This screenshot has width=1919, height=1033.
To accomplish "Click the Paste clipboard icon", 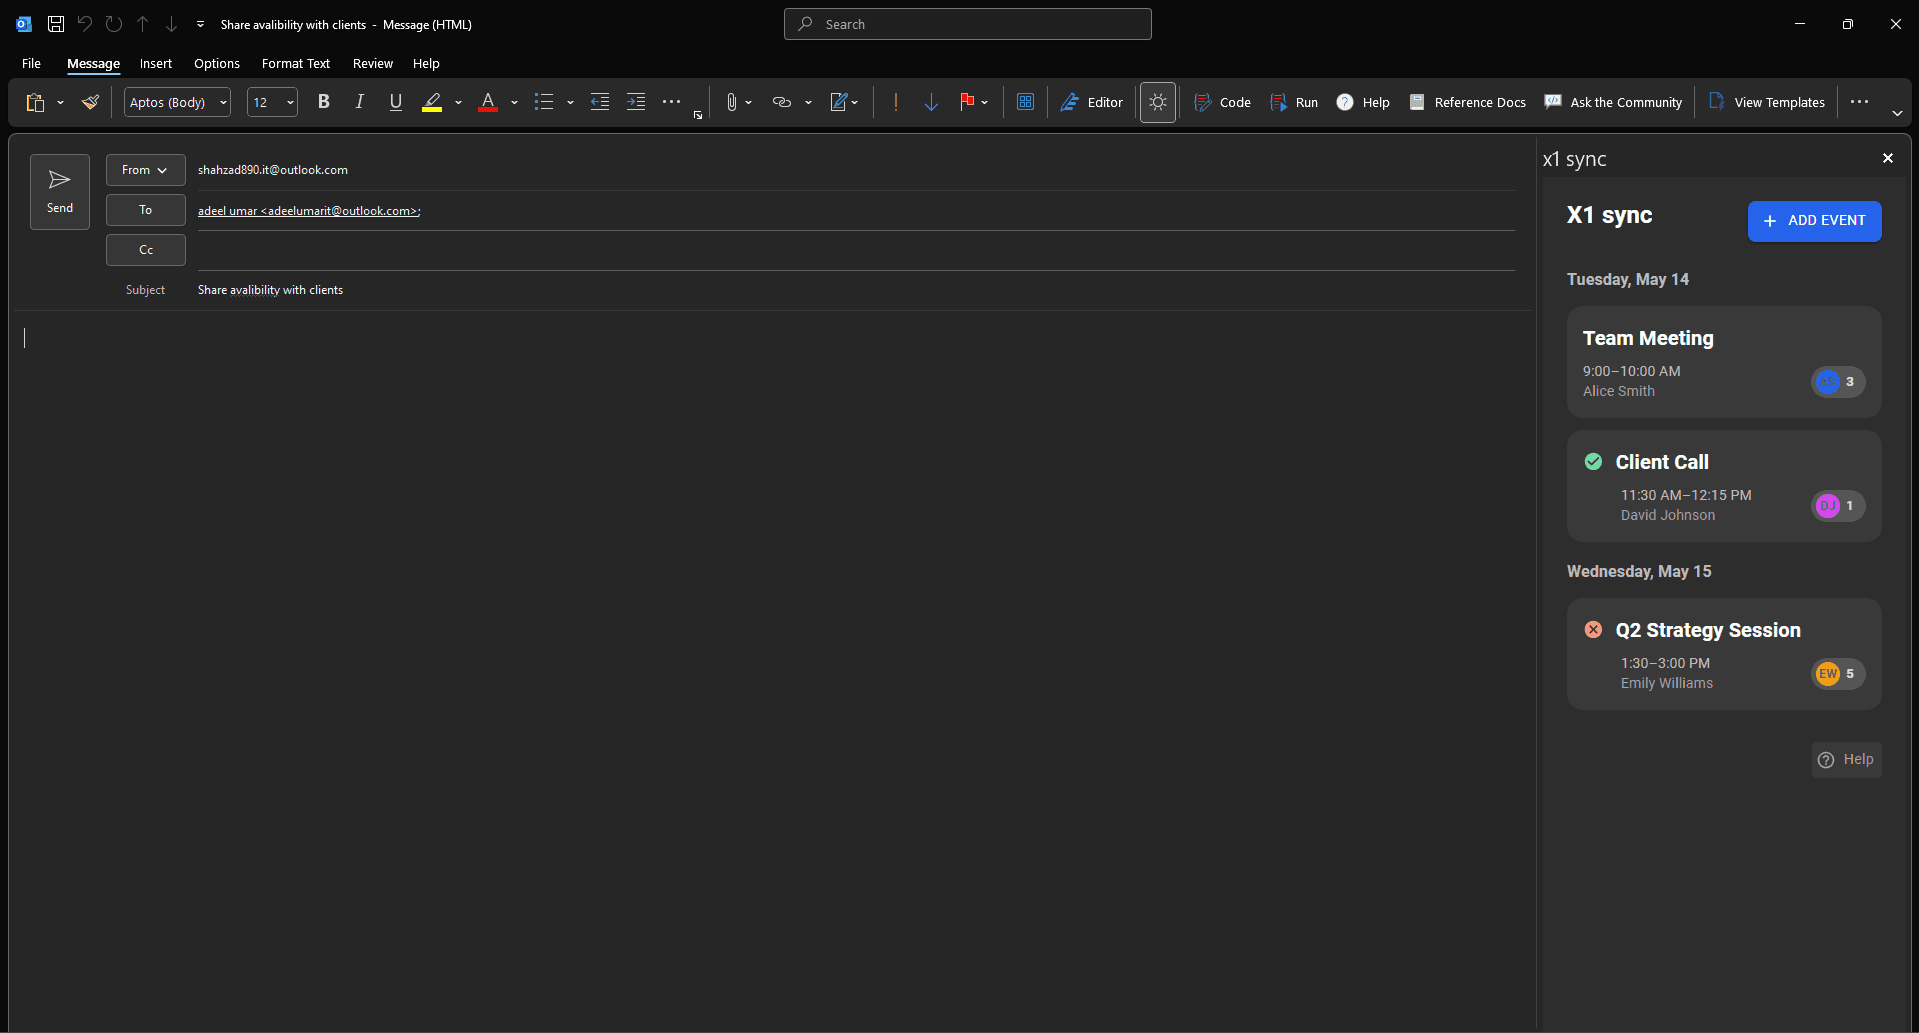I will pos(35,102).
